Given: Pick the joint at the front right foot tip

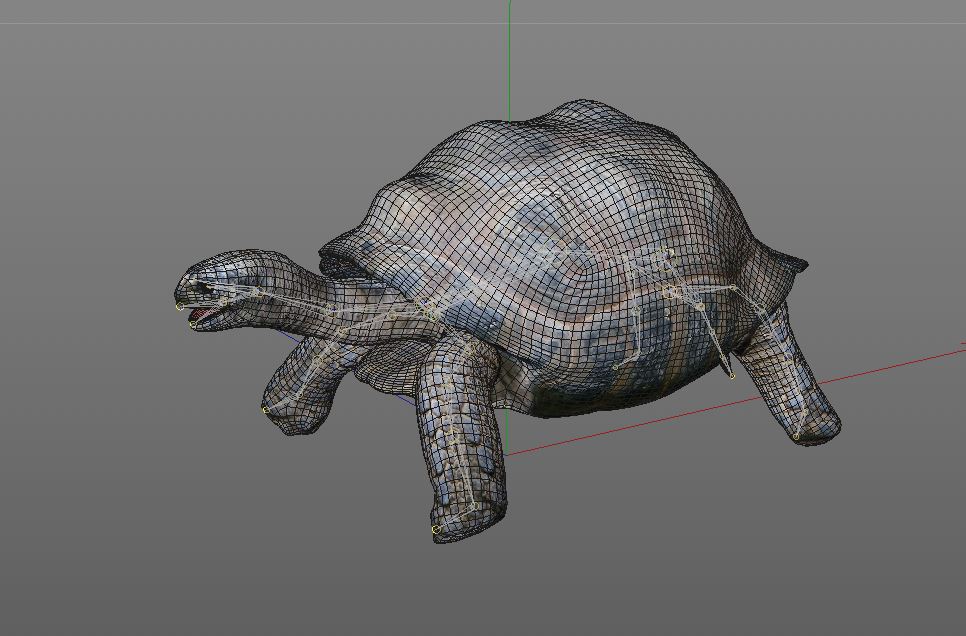Looking at the screenshot, I should (435, 529).
